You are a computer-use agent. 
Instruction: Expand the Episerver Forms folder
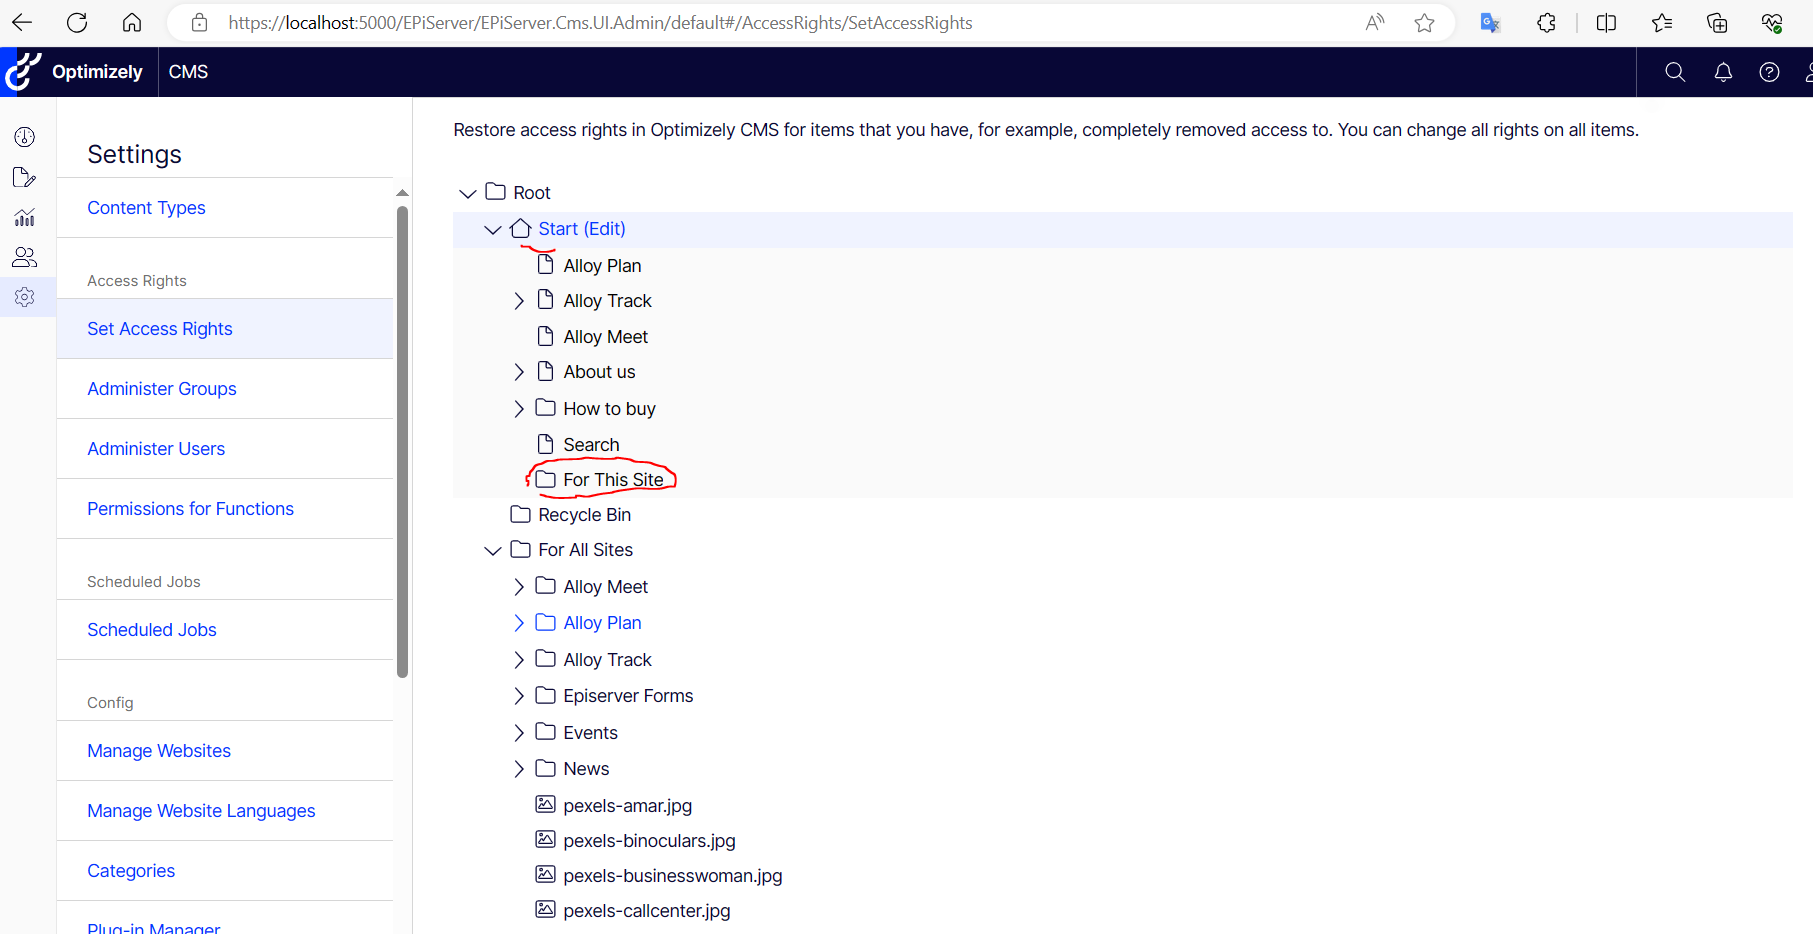(518, 696)
